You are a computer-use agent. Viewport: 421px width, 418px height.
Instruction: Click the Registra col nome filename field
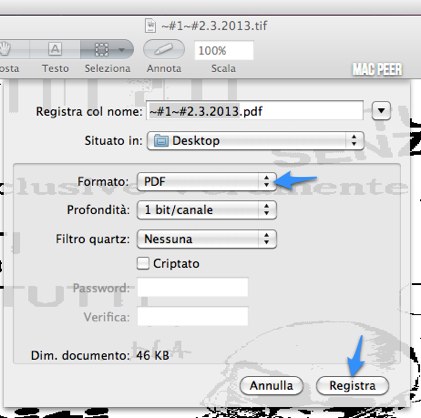click(255, 111)
